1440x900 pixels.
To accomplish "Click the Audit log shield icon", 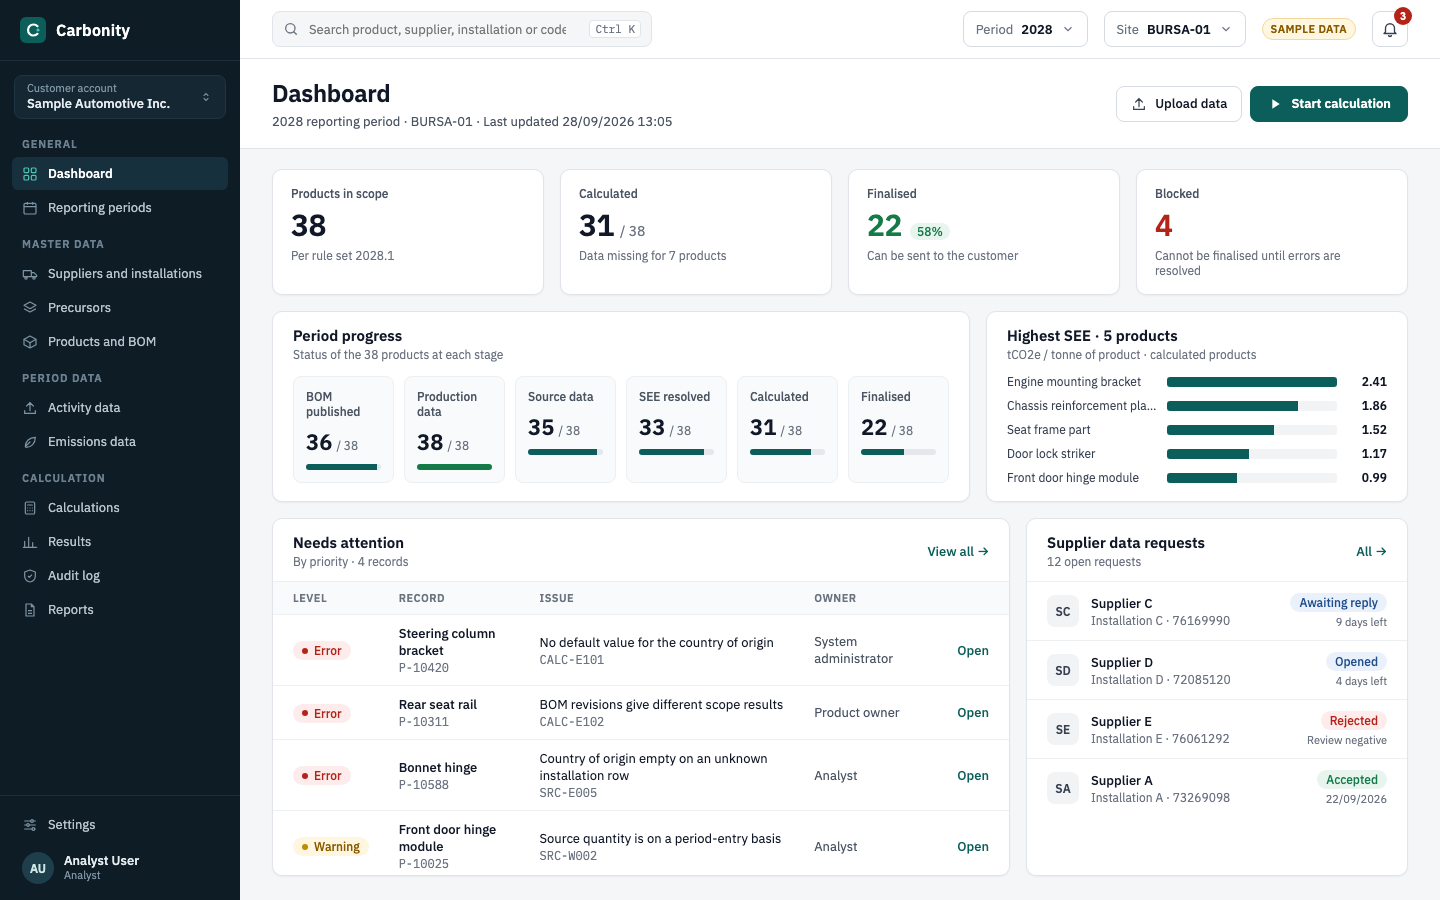I will [x=30, y=576].
